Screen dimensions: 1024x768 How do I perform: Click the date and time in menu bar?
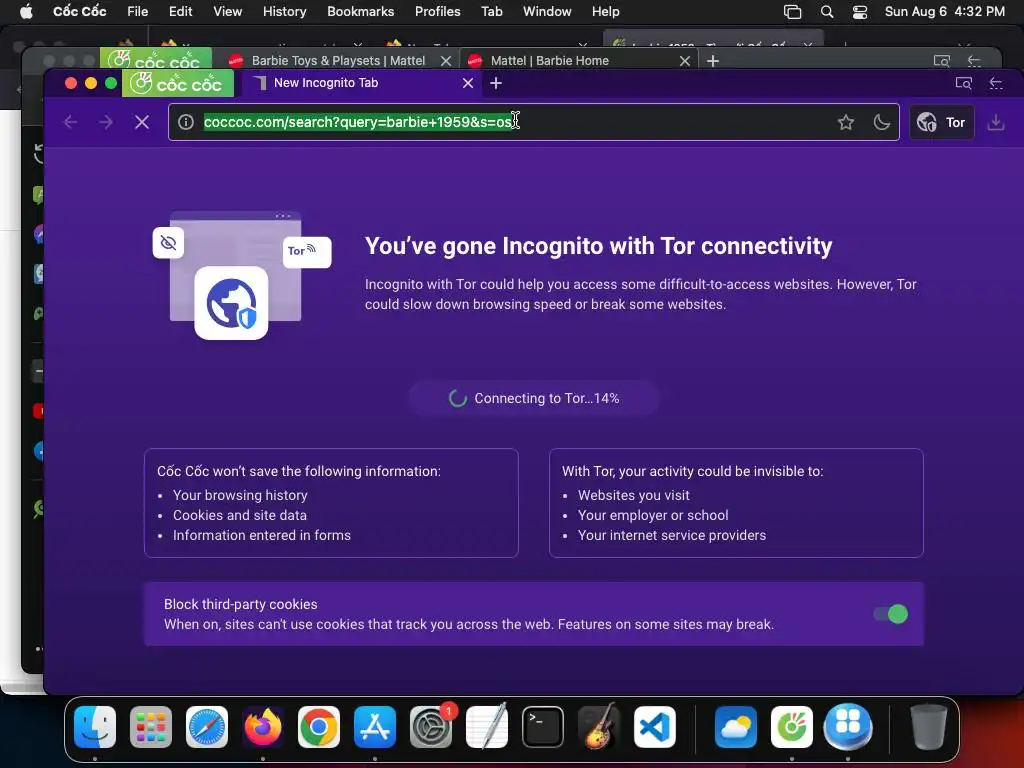point(944,12)
